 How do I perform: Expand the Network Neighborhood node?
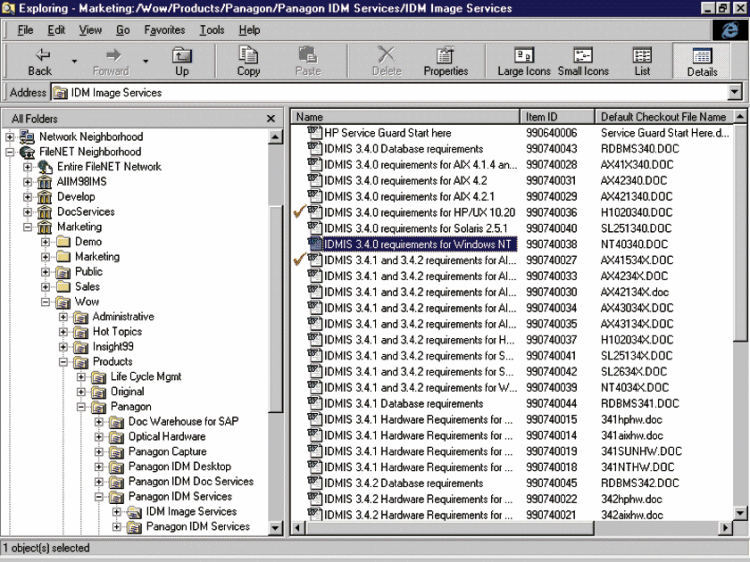pos(10,137)
